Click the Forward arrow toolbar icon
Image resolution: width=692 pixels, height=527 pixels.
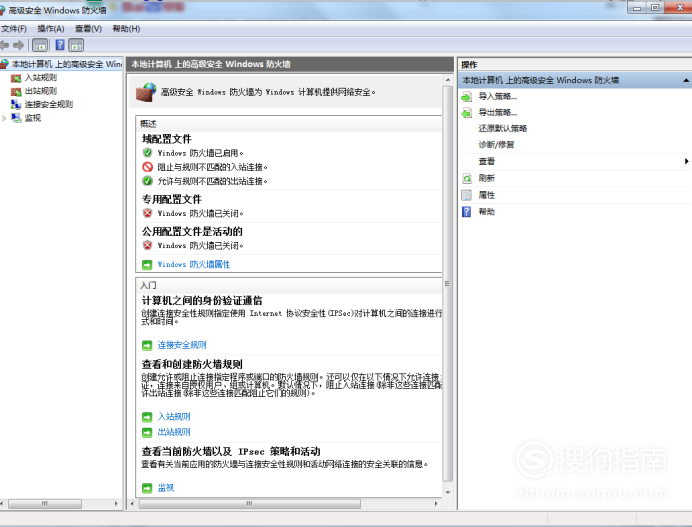(19, 45)
